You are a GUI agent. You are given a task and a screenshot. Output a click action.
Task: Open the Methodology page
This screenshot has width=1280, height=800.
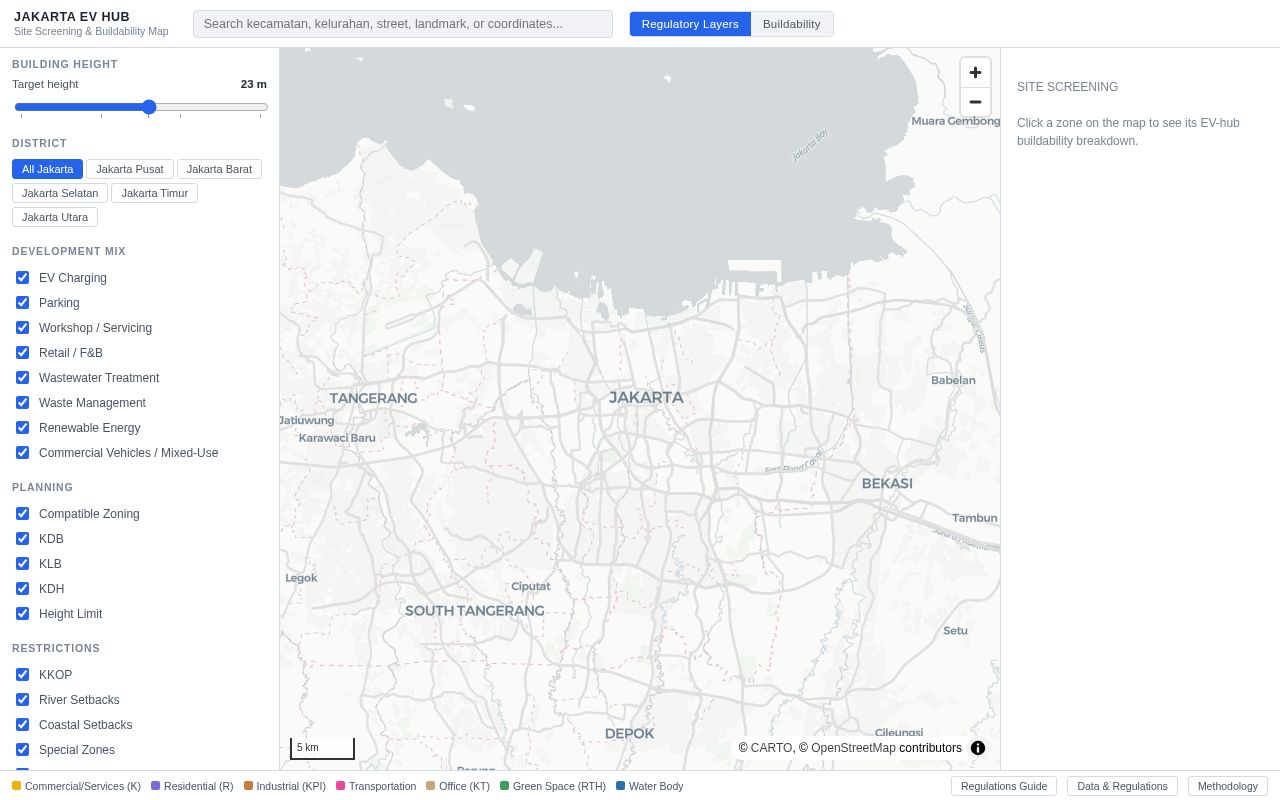point(1228,786)
